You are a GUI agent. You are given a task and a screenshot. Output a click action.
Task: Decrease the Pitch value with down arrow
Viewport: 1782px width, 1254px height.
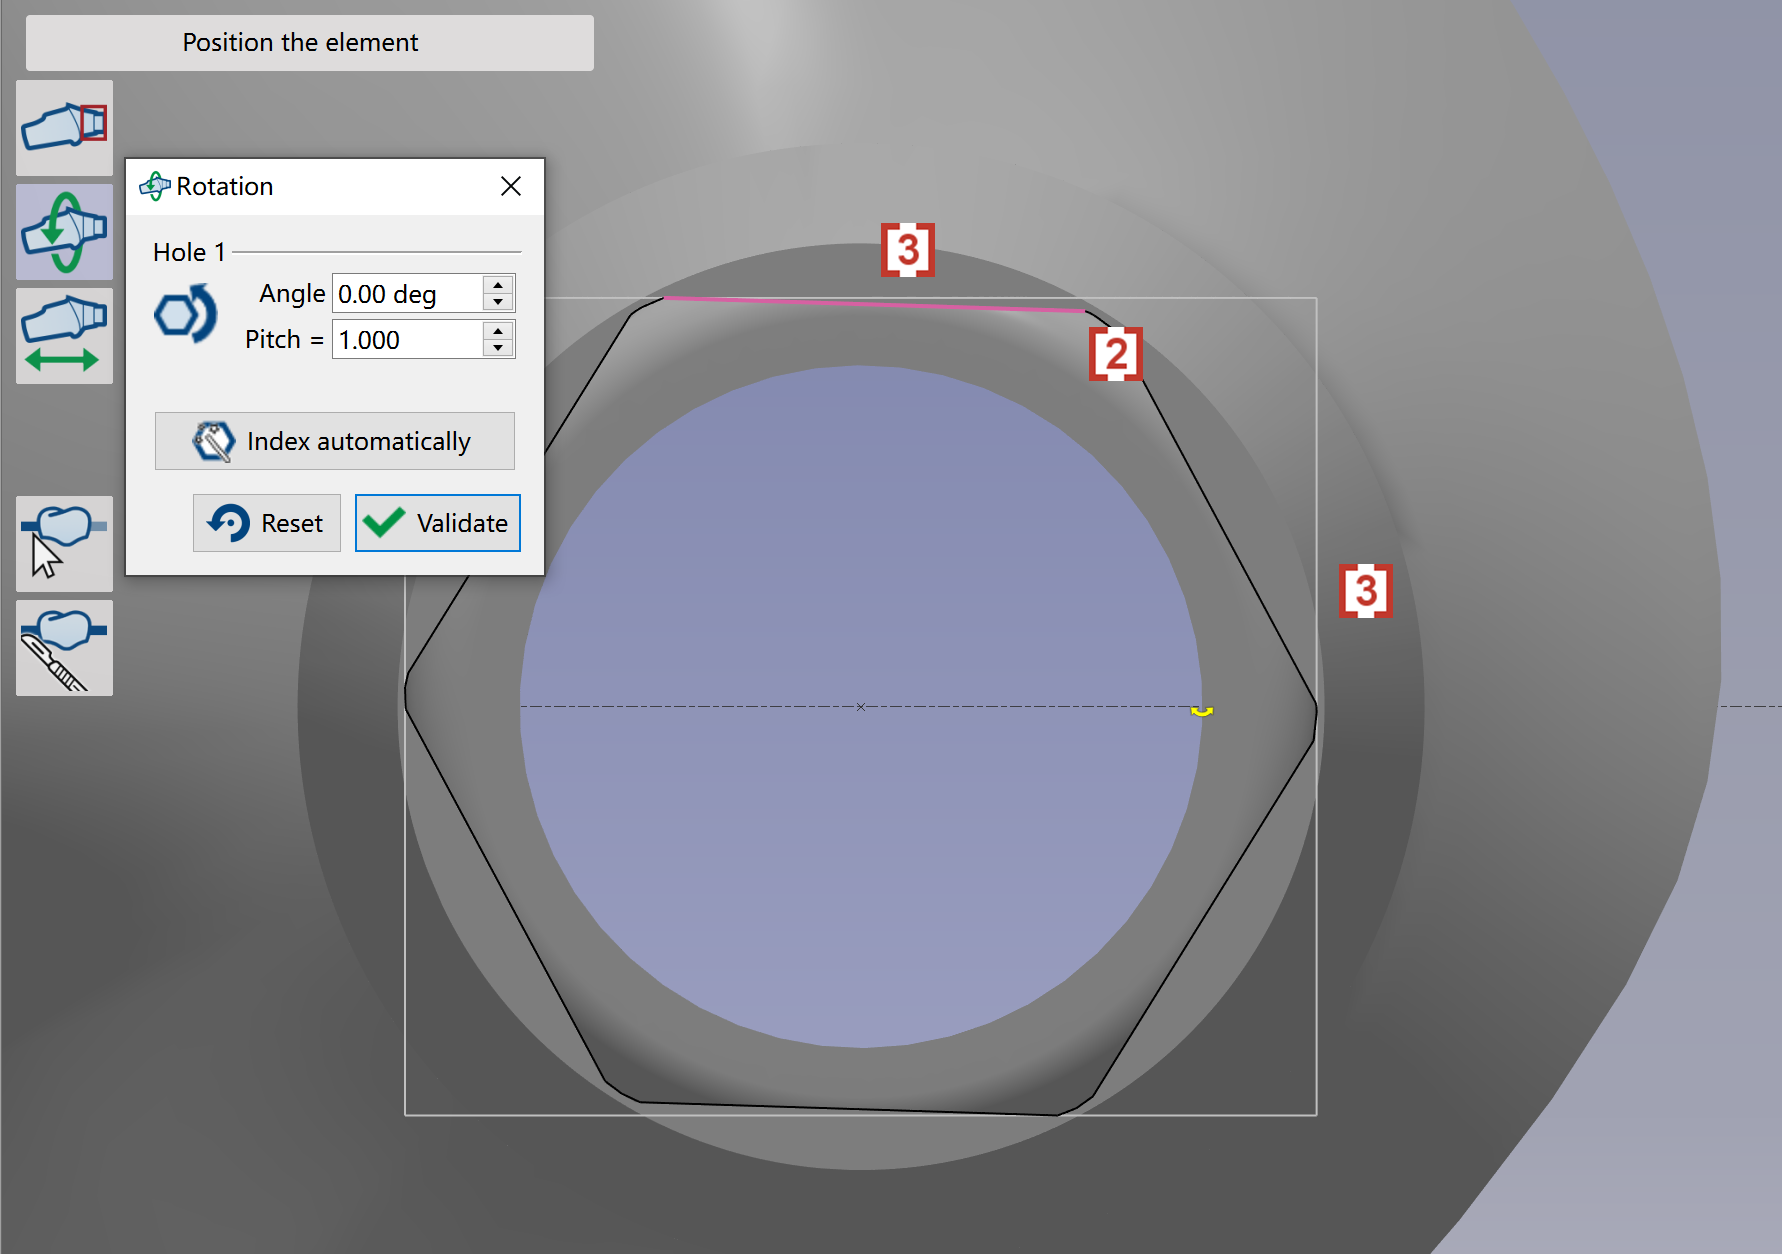[x=498, y=348]
